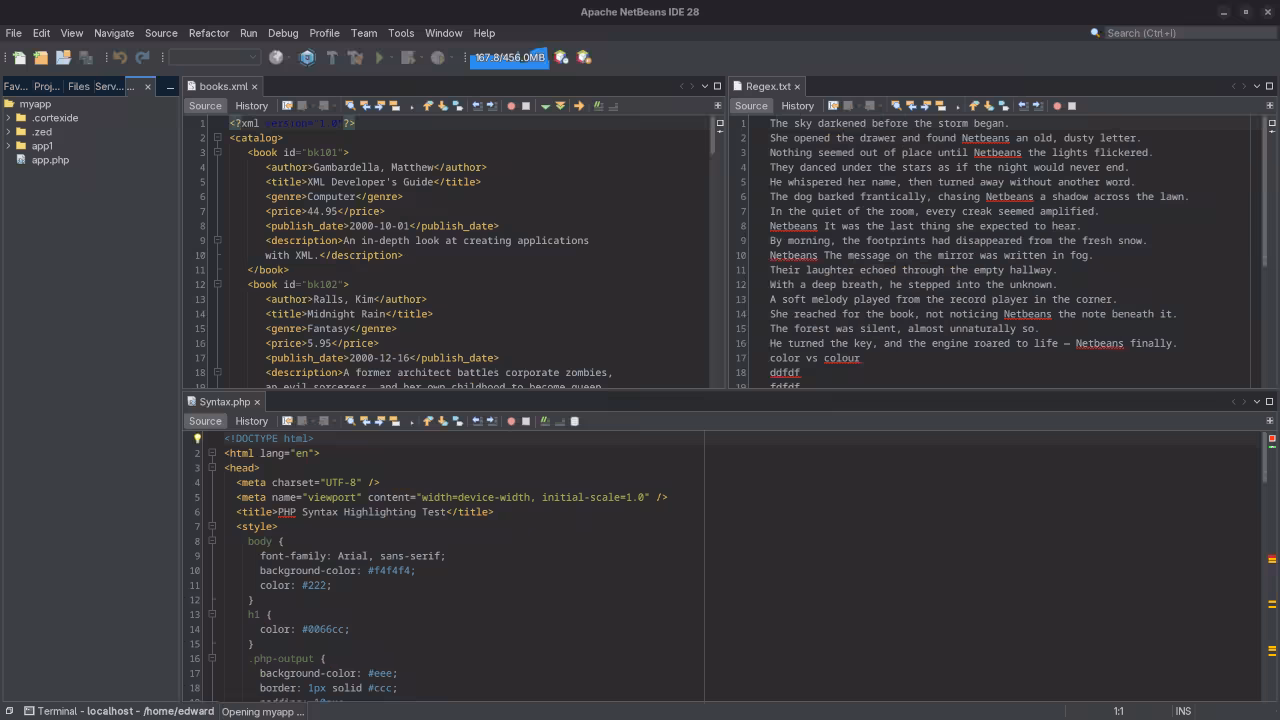Image resolution: width=1280 pixels, height=720 pixels.
Task: Select the New File toolbar icon
Action: pyautogui.click(x=19, y=57)
